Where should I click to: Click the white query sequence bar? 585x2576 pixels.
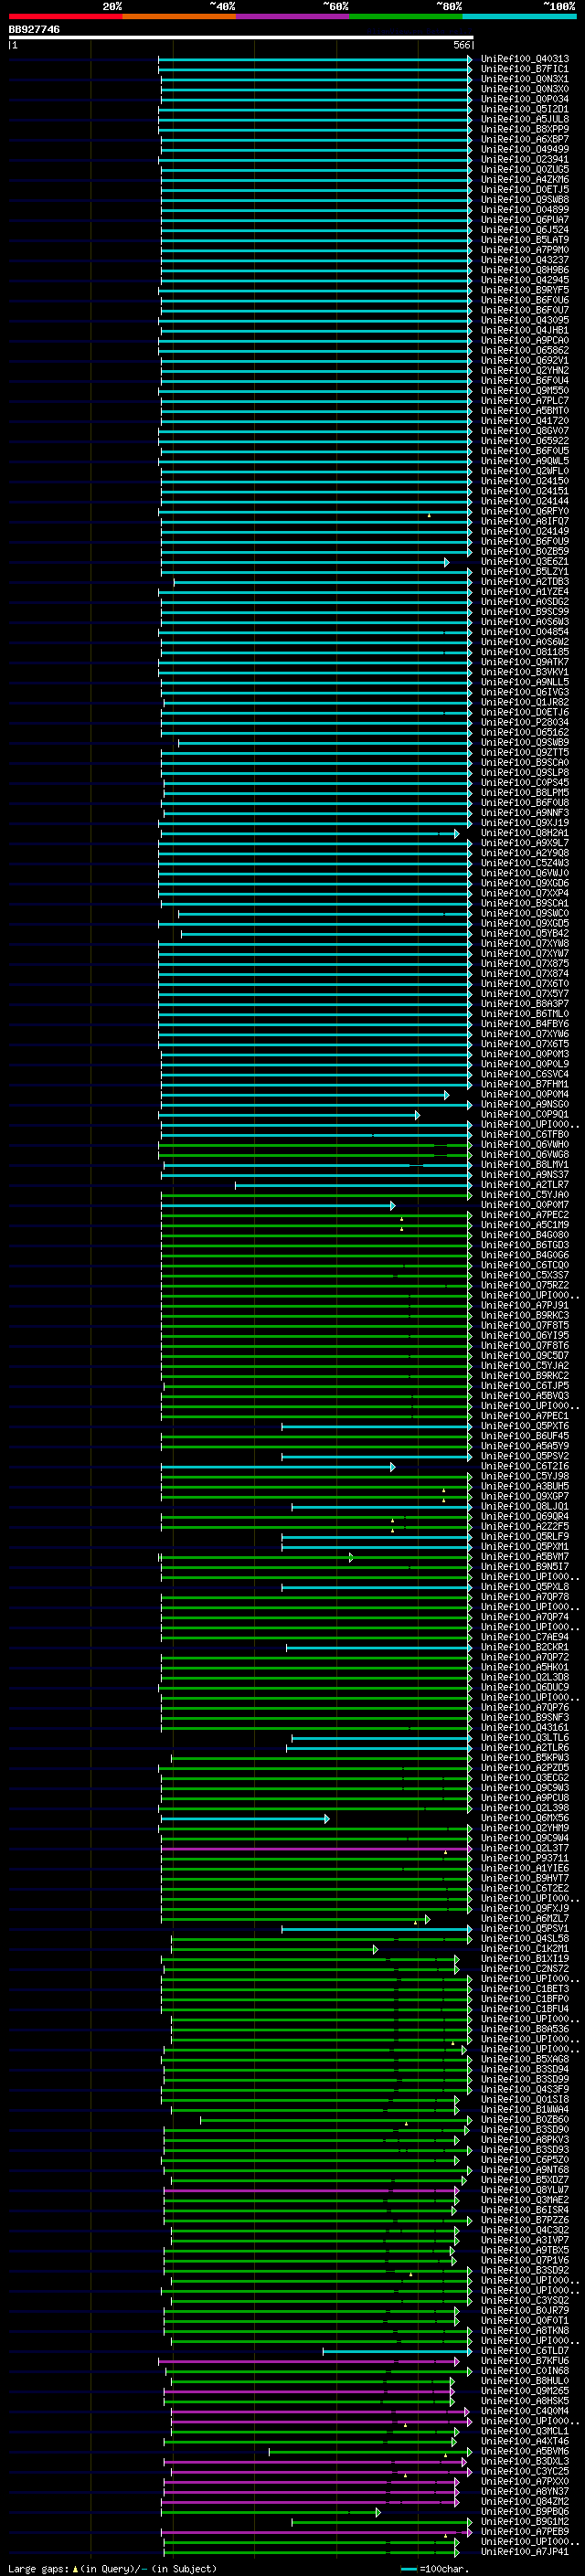[x=241, y=38]
